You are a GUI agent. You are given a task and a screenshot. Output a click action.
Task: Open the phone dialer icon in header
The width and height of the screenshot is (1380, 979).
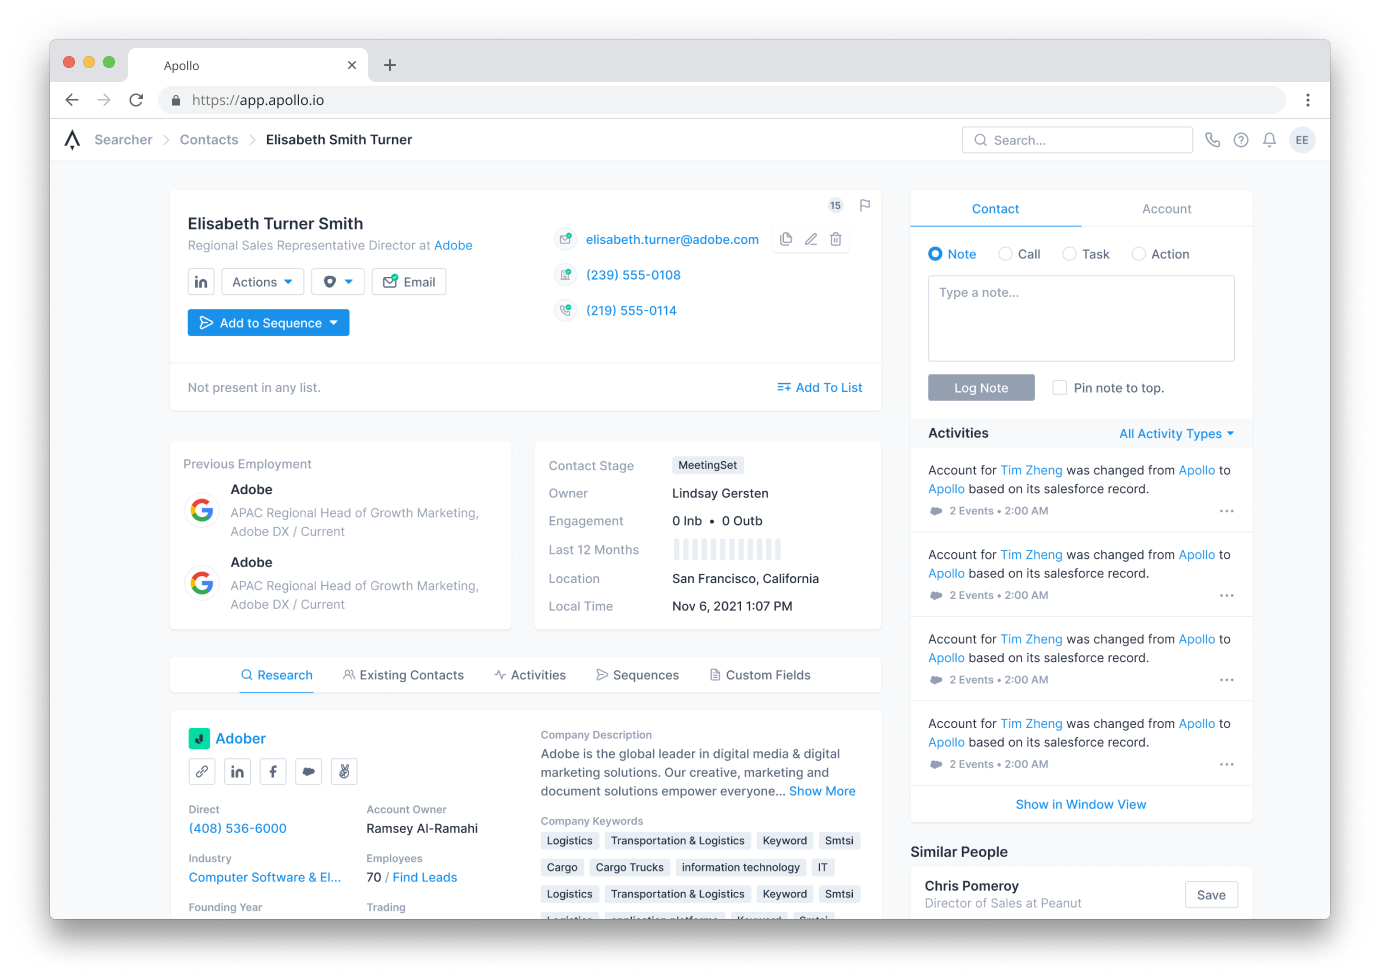(1212, 140)
